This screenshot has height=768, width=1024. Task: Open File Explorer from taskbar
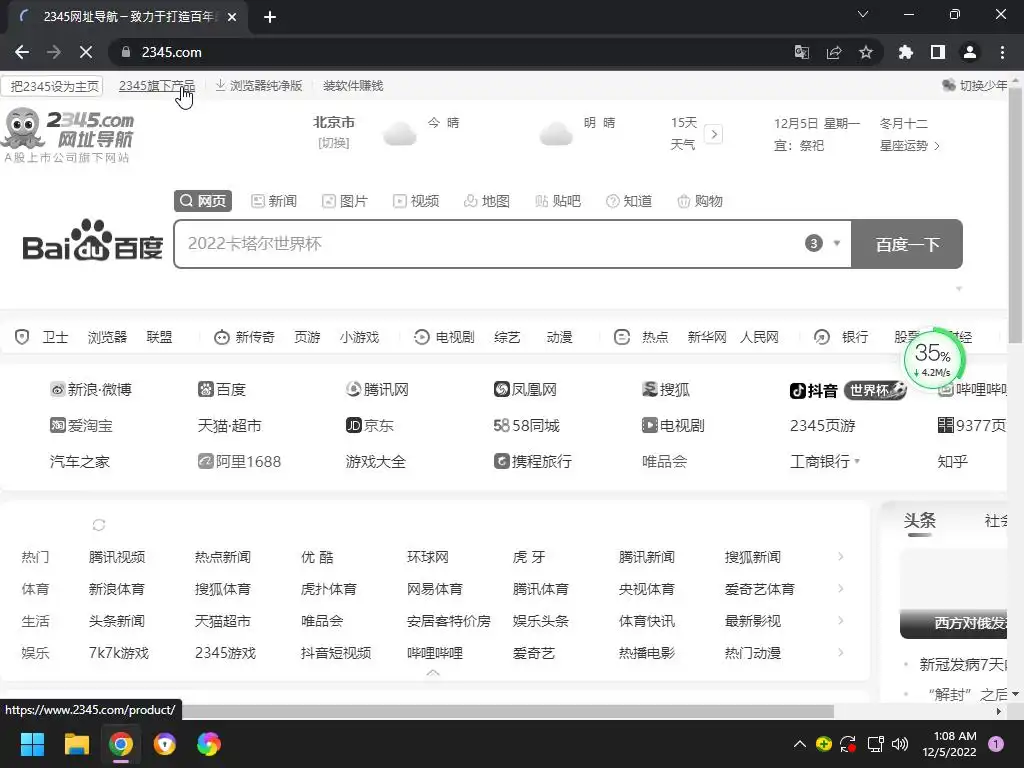coord(76,744)
